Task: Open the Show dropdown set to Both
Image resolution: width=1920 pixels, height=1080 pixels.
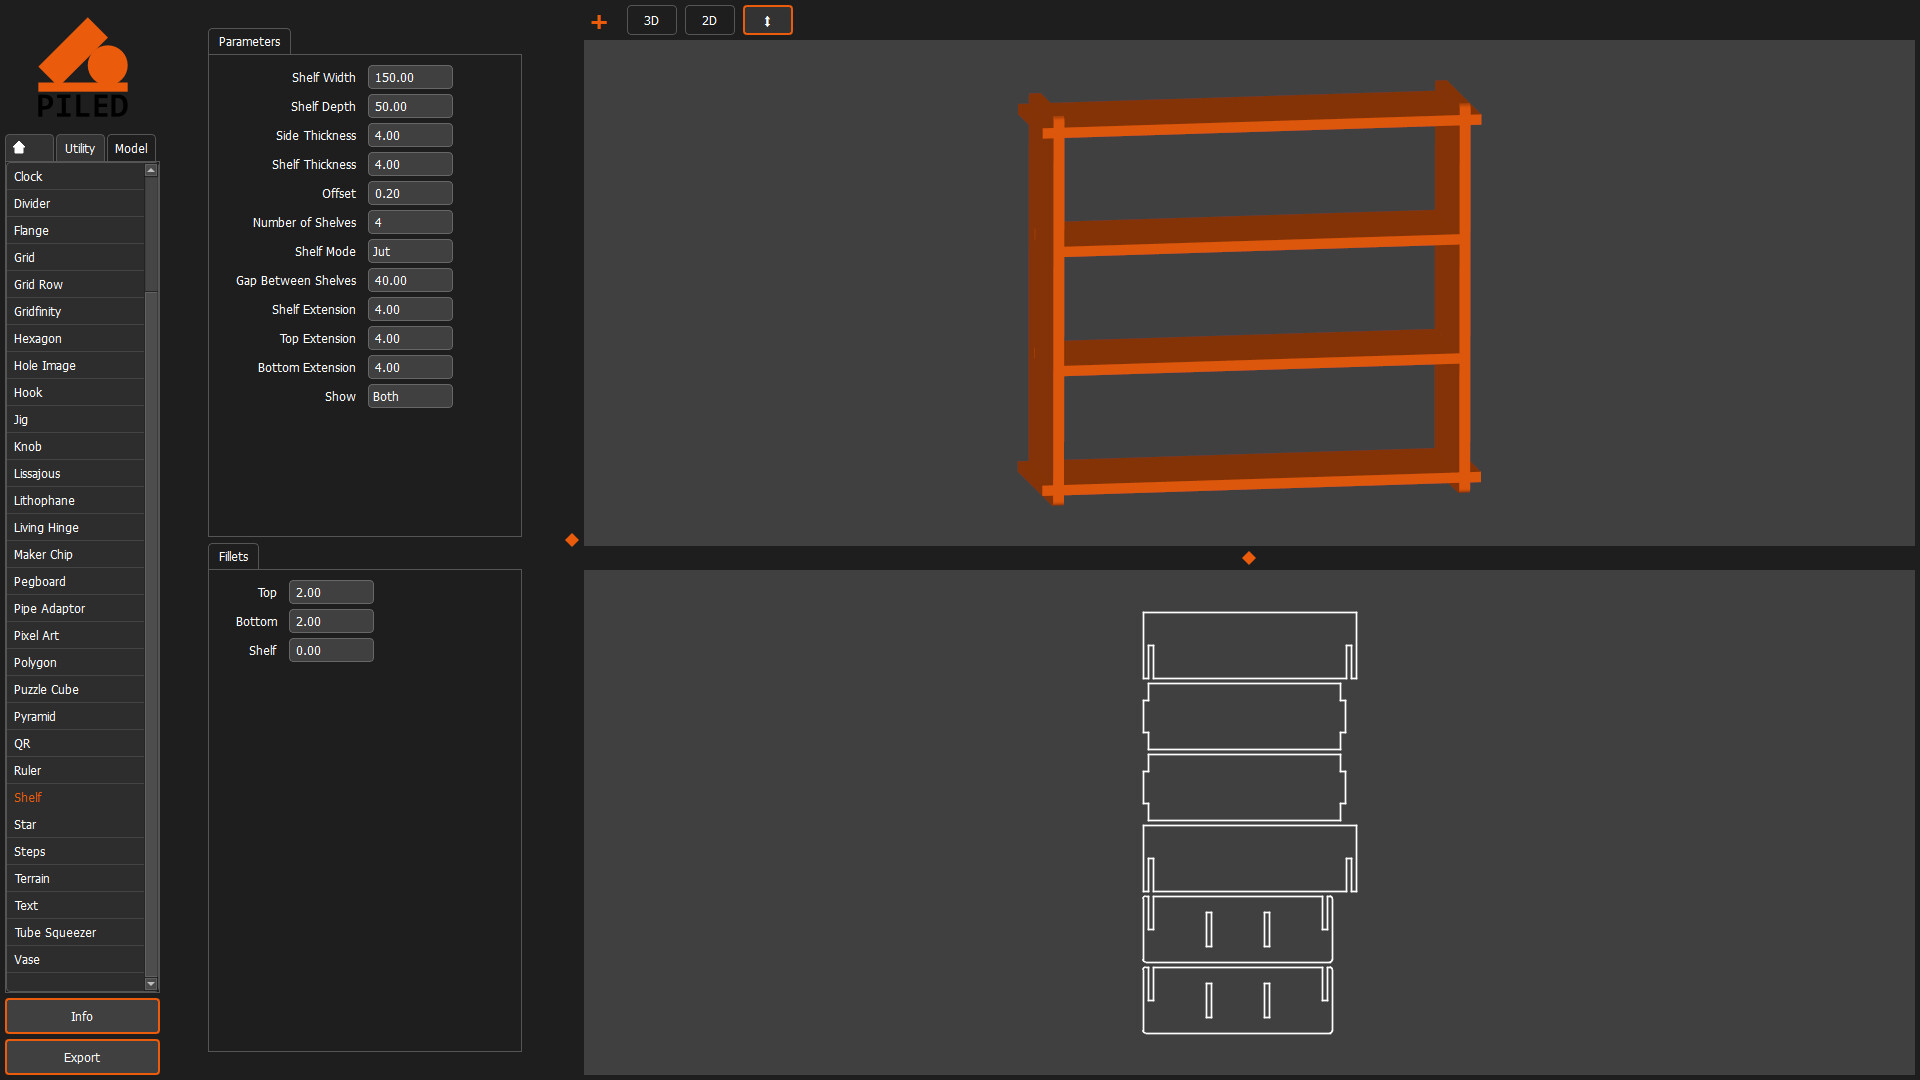Action: [410, 396]
